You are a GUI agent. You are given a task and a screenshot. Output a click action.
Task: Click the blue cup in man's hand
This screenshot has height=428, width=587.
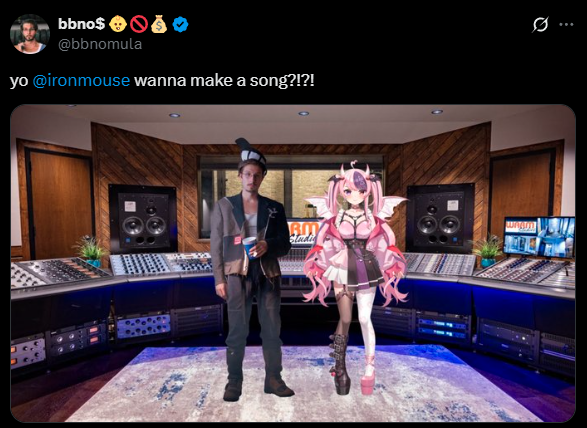coord(250,247)
